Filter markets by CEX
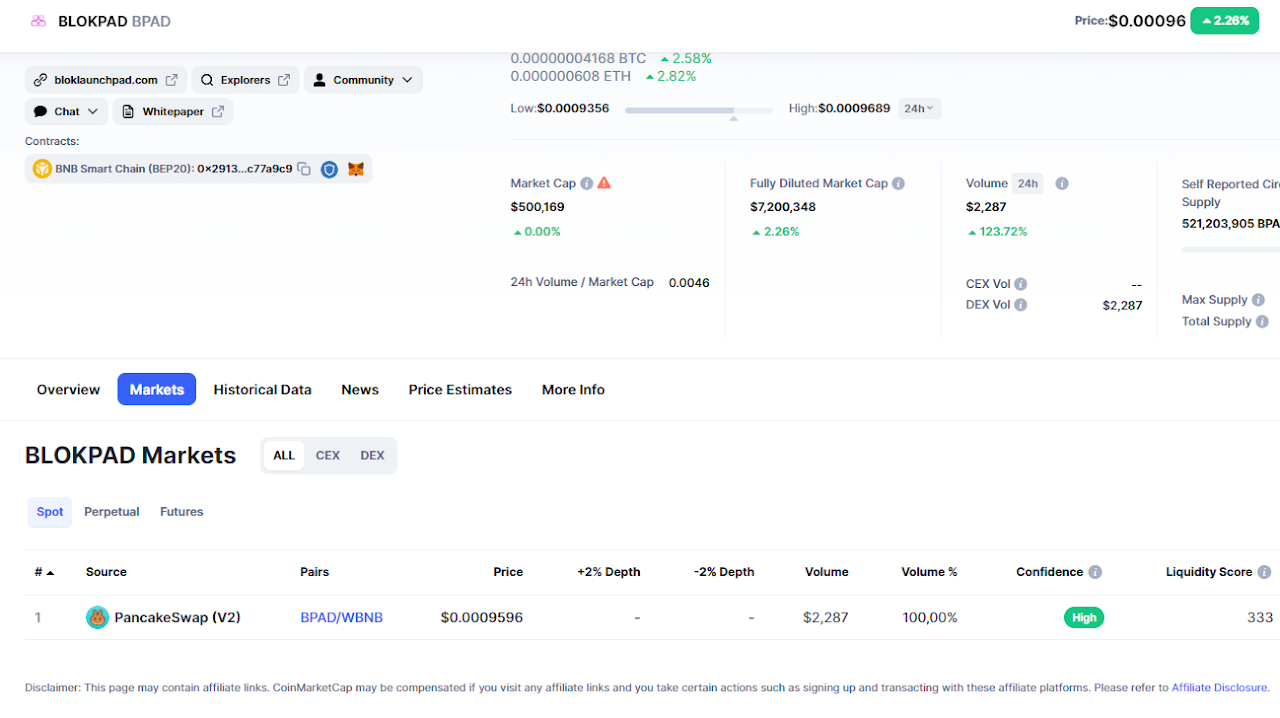The width and height of the screenshot is (1280, 718). tap(328, 455)
